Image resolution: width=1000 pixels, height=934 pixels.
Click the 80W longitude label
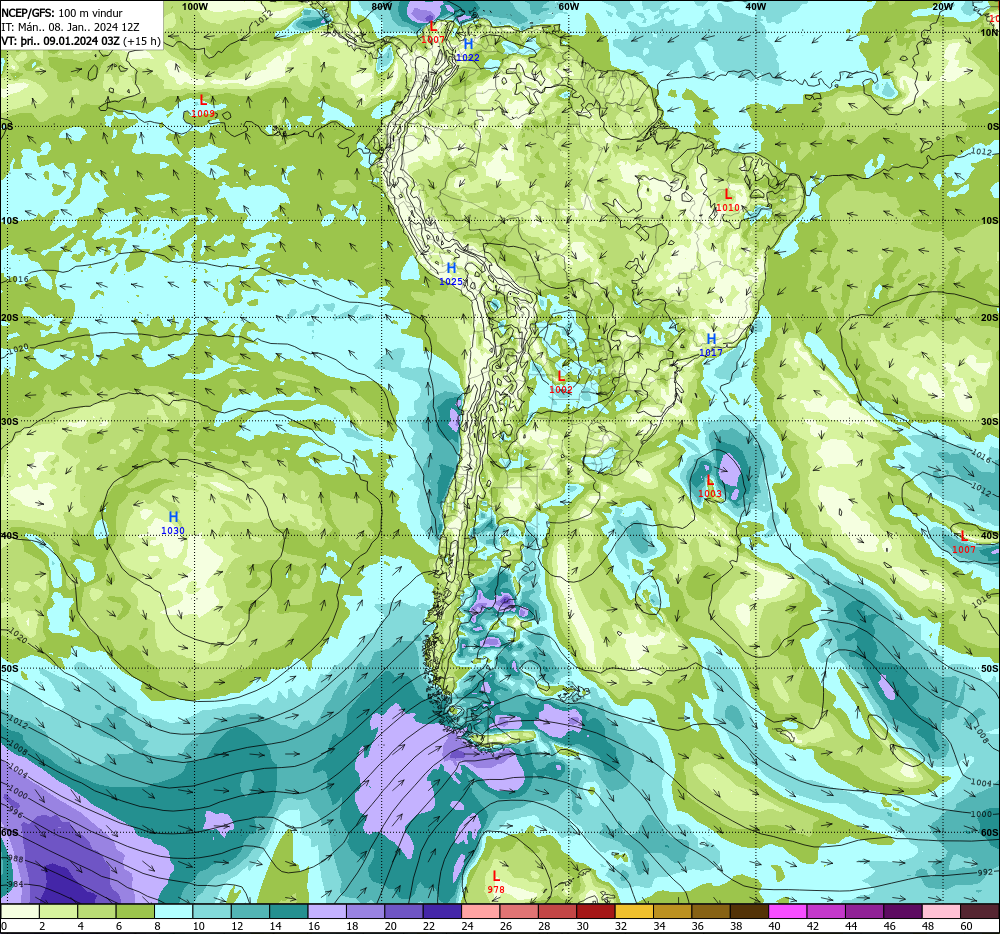pyautogui.click(x=381, y=6)
